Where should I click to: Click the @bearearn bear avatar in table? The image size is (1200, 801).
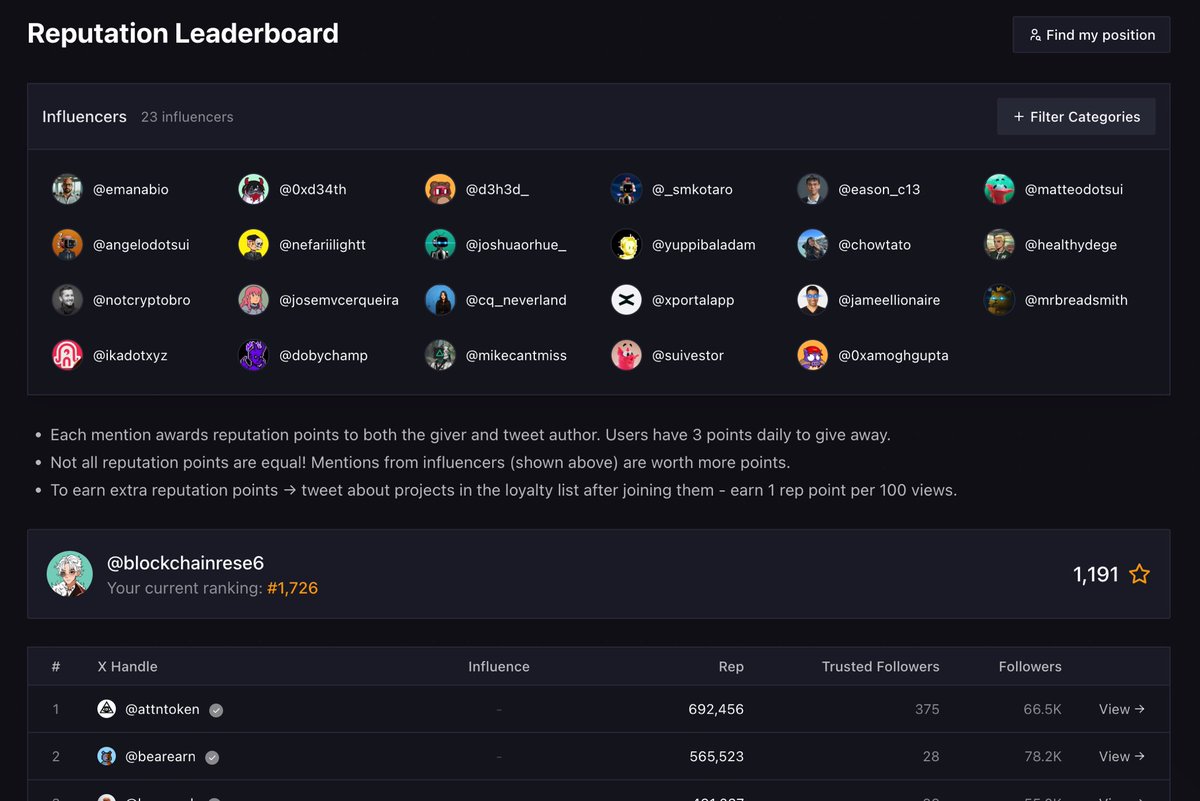(x=106, y=757)
